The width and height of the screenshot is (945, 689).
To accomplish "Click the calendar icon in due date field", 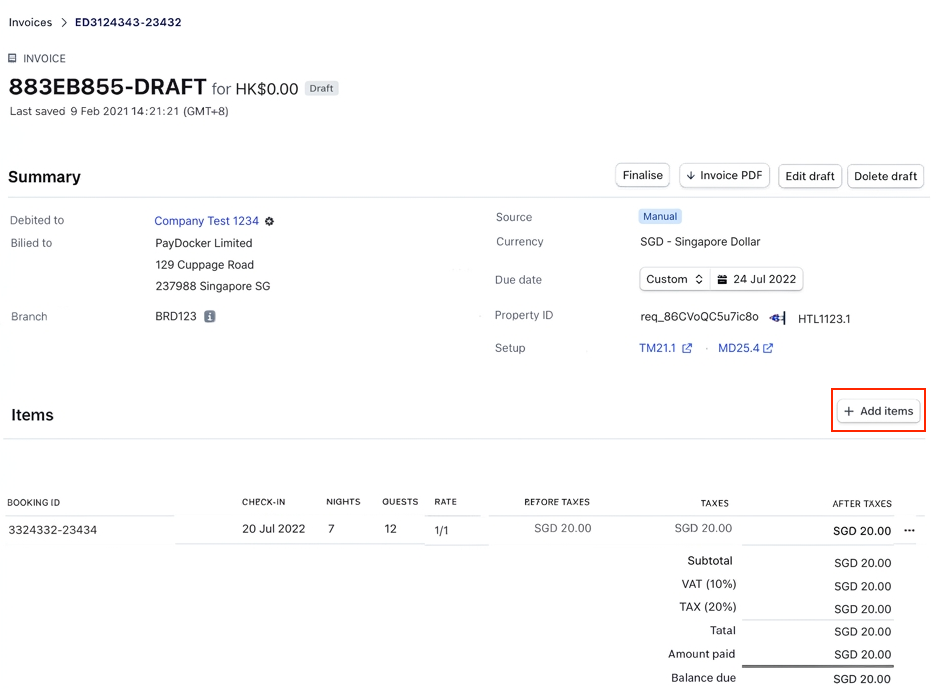I will click(723, 279).
